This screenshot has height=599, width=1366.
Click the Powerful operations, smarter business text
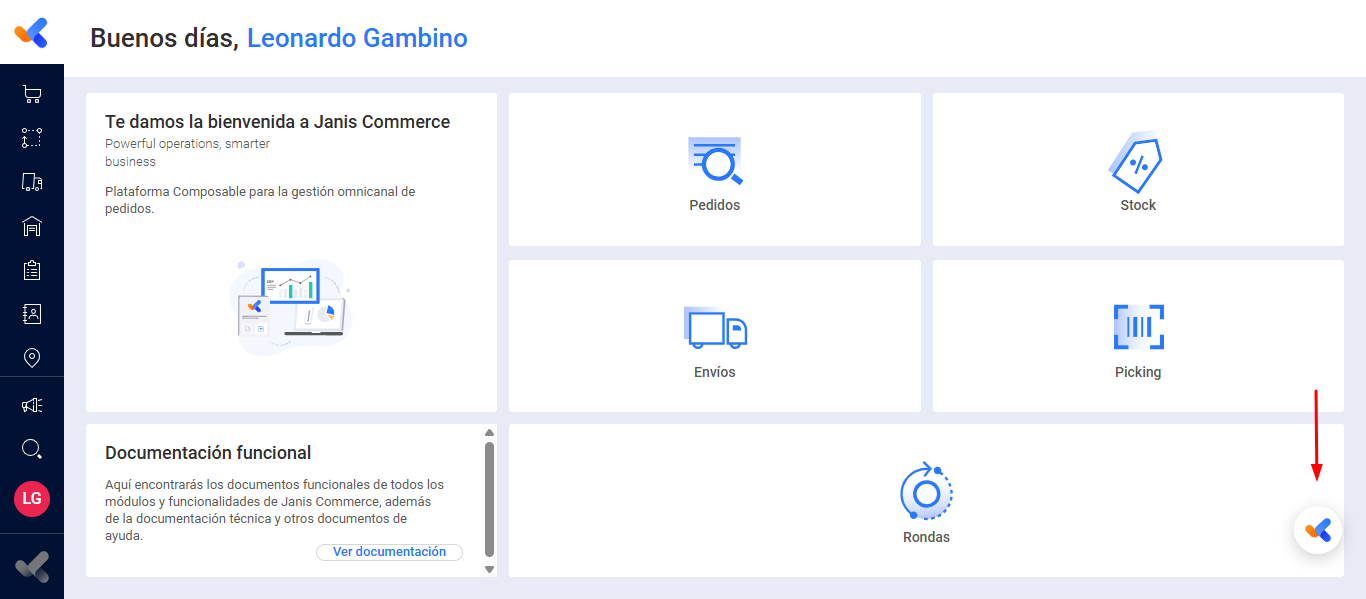[187, 152]
